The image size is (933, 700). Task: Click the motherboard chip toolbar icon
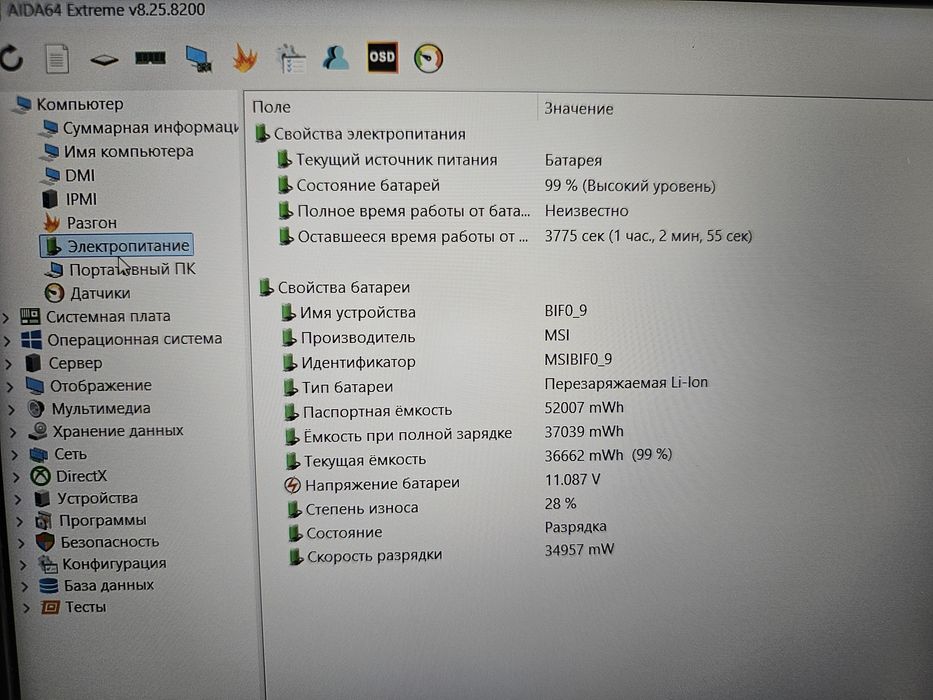click(x=104, y=60)
